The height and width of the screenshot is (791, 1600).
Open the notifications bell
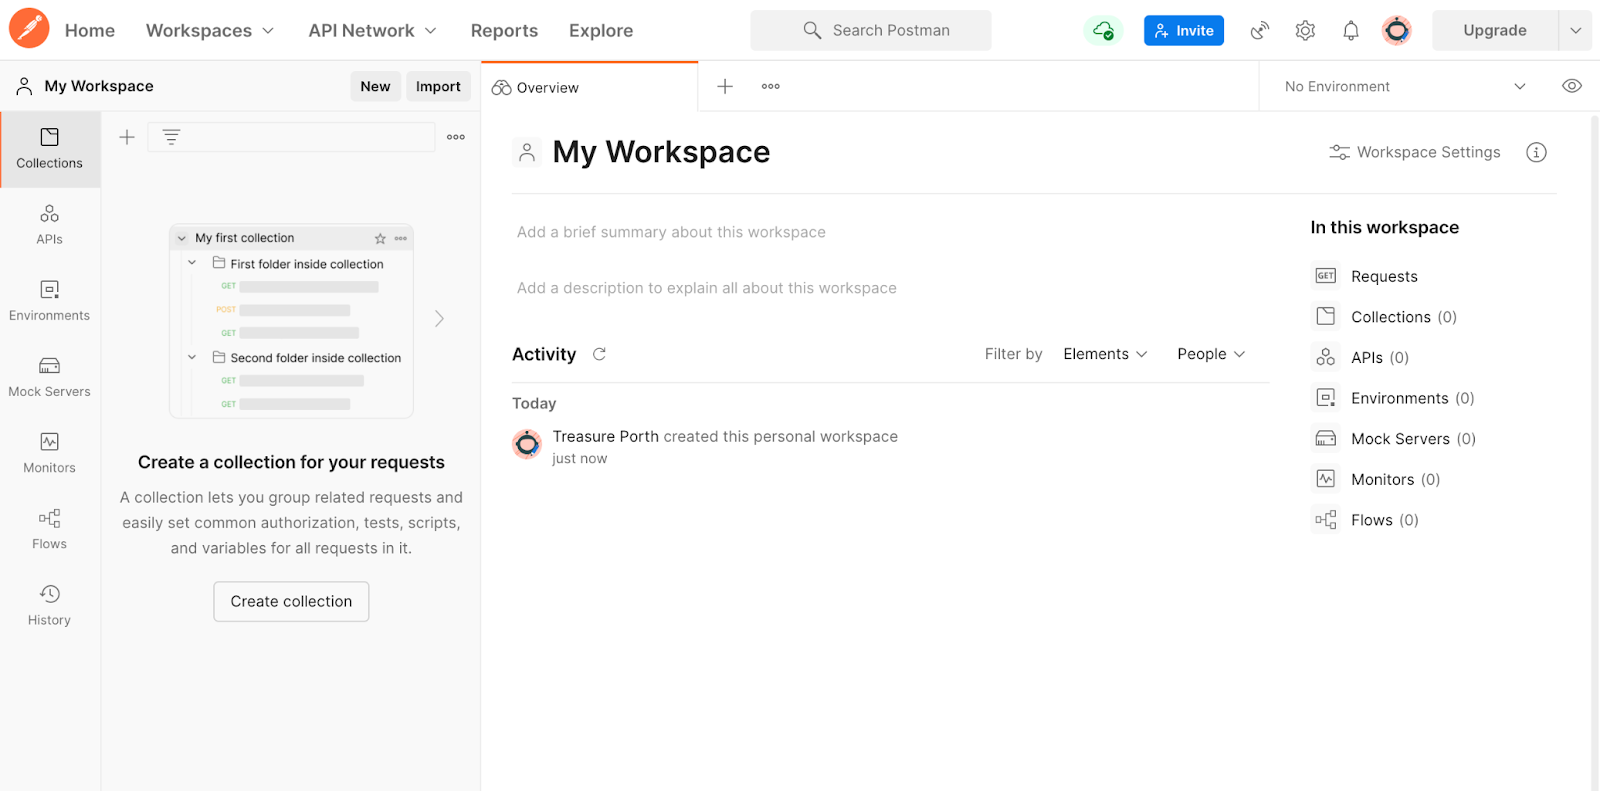click(1351, 30)
